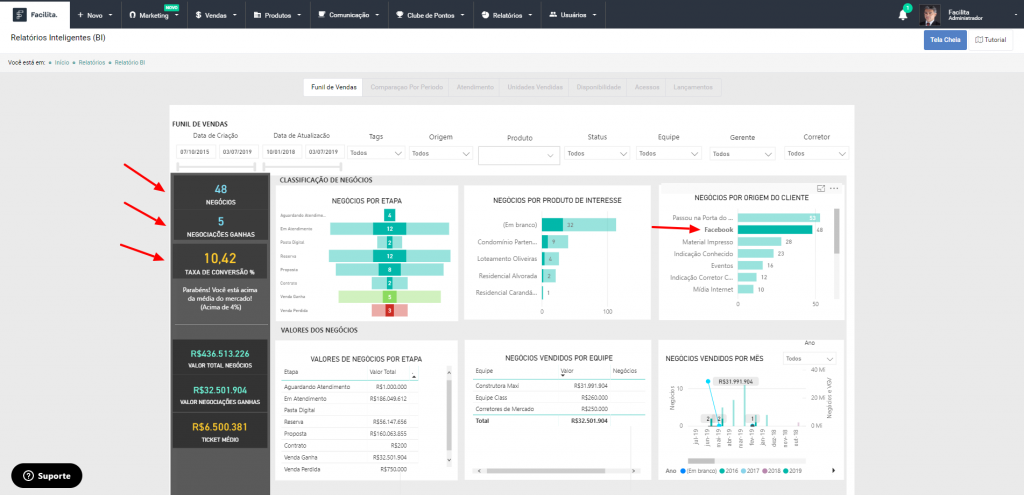The width and height of the screenshot is (1024, 495).
Task: Click the Facilita logo icon
Action: pyautogui.click(x=20, y=14)
